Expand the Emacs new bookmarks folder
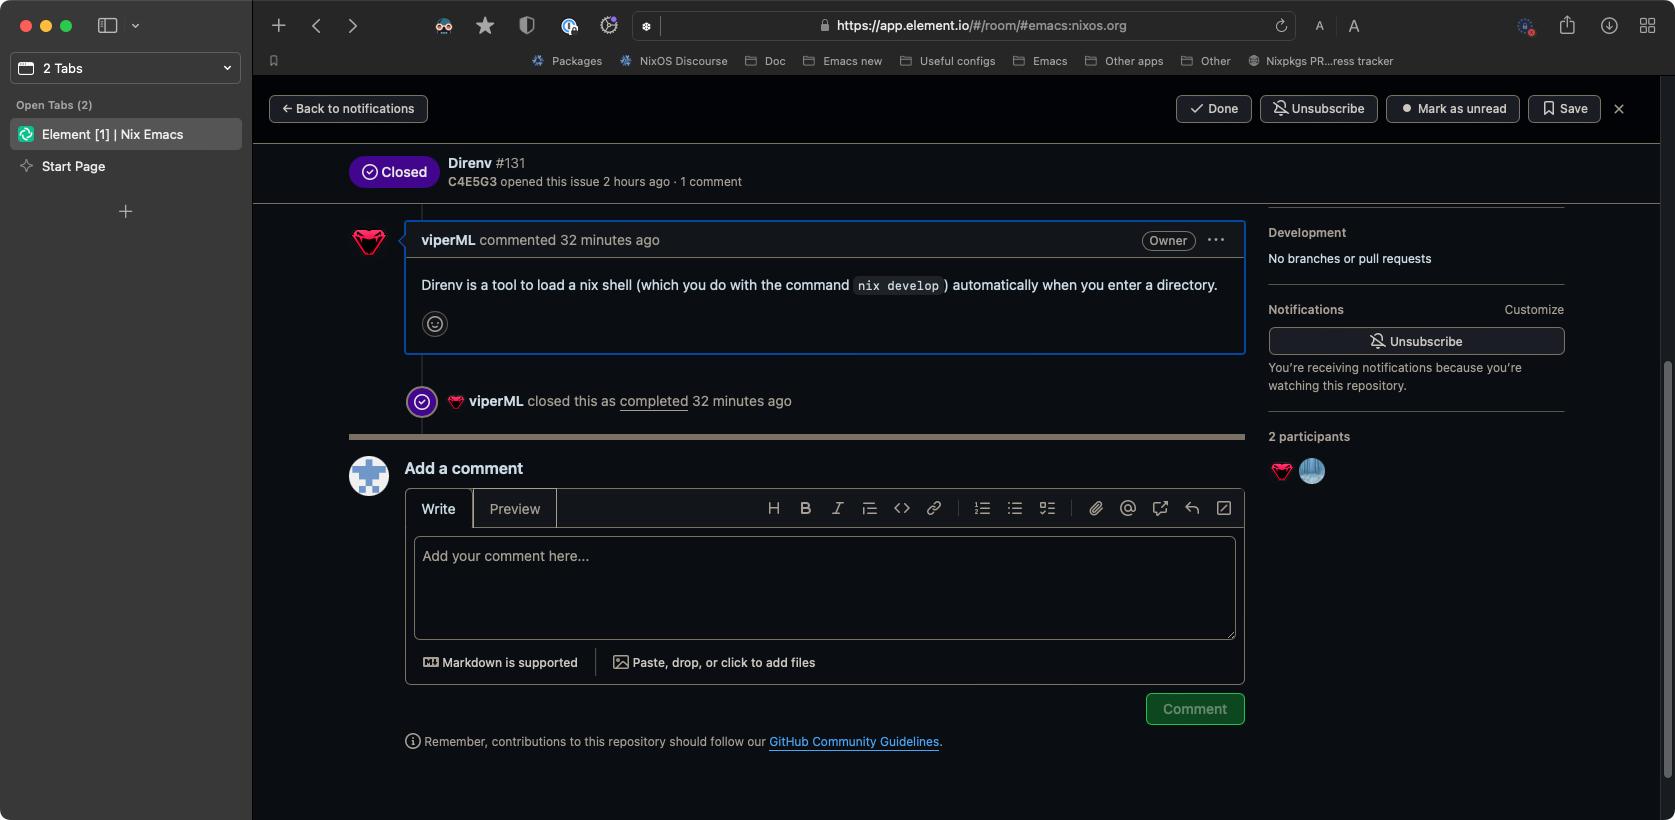The height and width of the screenshot is (820, 1675). coord(842,61)
